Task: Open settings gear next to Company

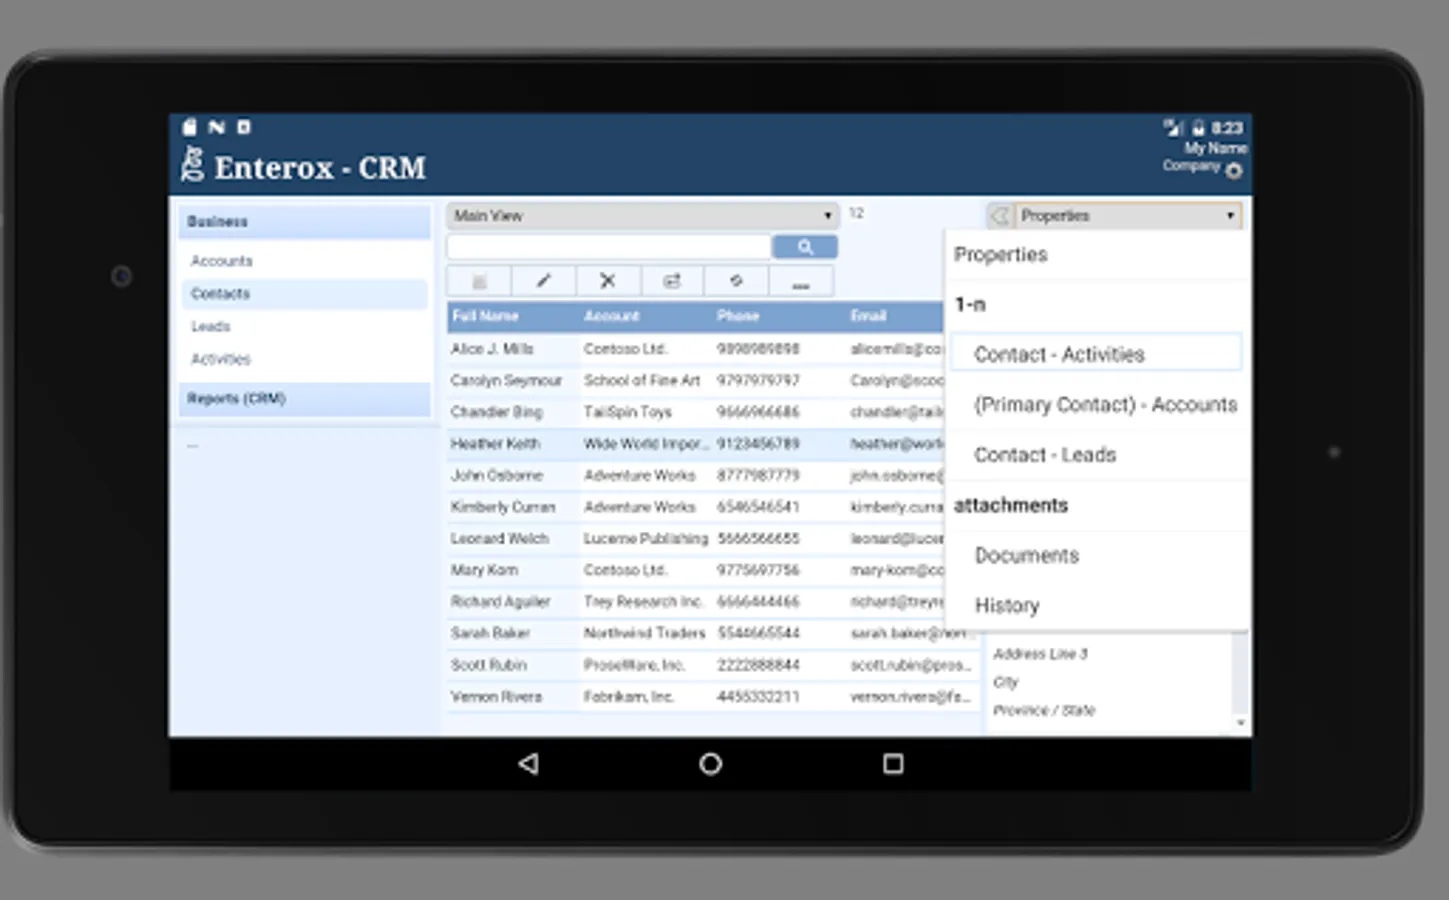Action: (1234, 170)
